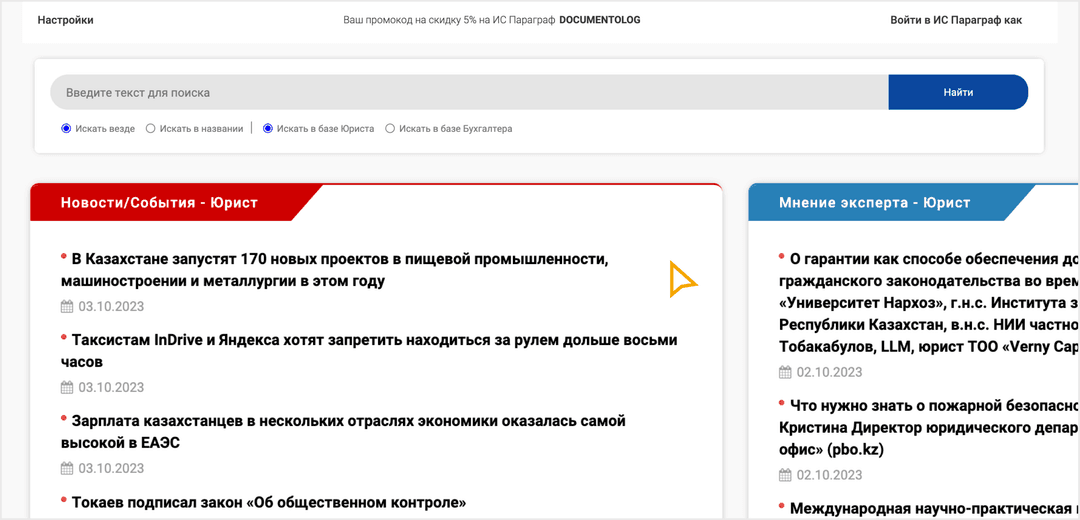This screenshot has width=1080, height=520.
Task: Choose 'Искать в базе Юриста' option
Action: 268,129
